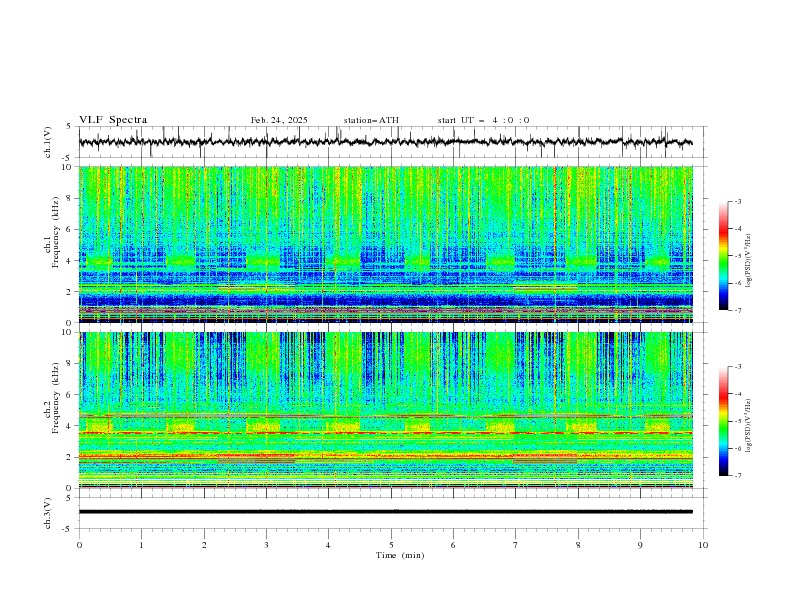The image size is (792, 612).
Task: Click time axis tick label "0"
Action: [x=79, y=545]
